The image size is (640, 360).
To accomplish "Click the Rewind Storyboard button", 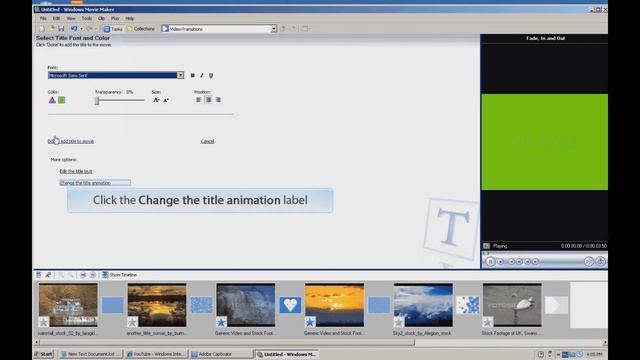I will [x=83, y=275].
